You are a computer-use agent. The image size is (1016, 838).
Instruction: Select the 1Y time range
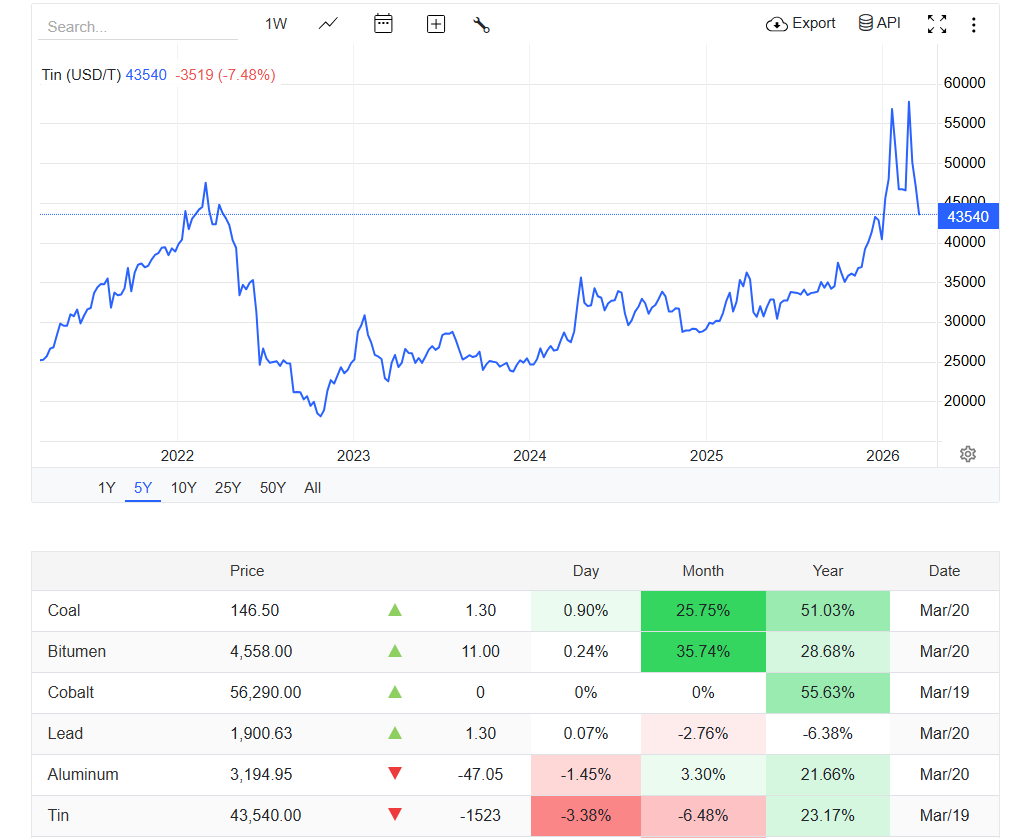pyautogui.click(x=107, y=488)
